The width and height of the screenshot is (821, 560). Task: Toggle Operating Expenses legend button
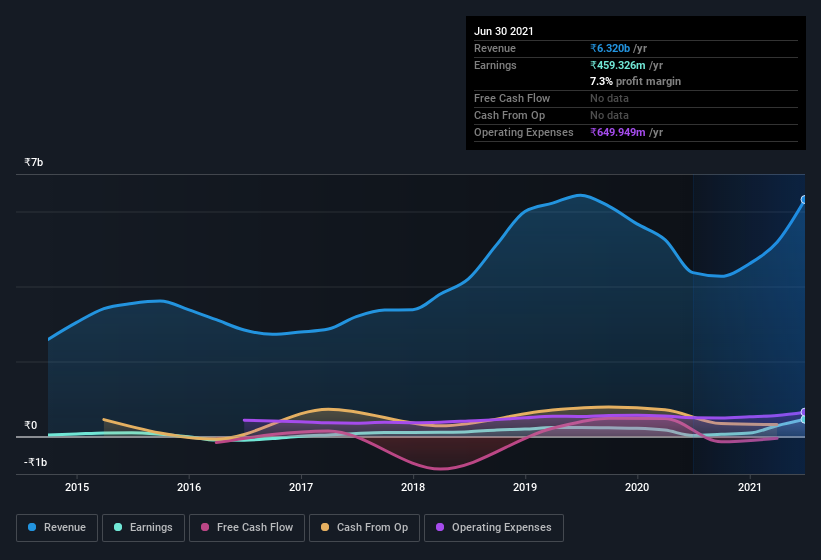493,528
